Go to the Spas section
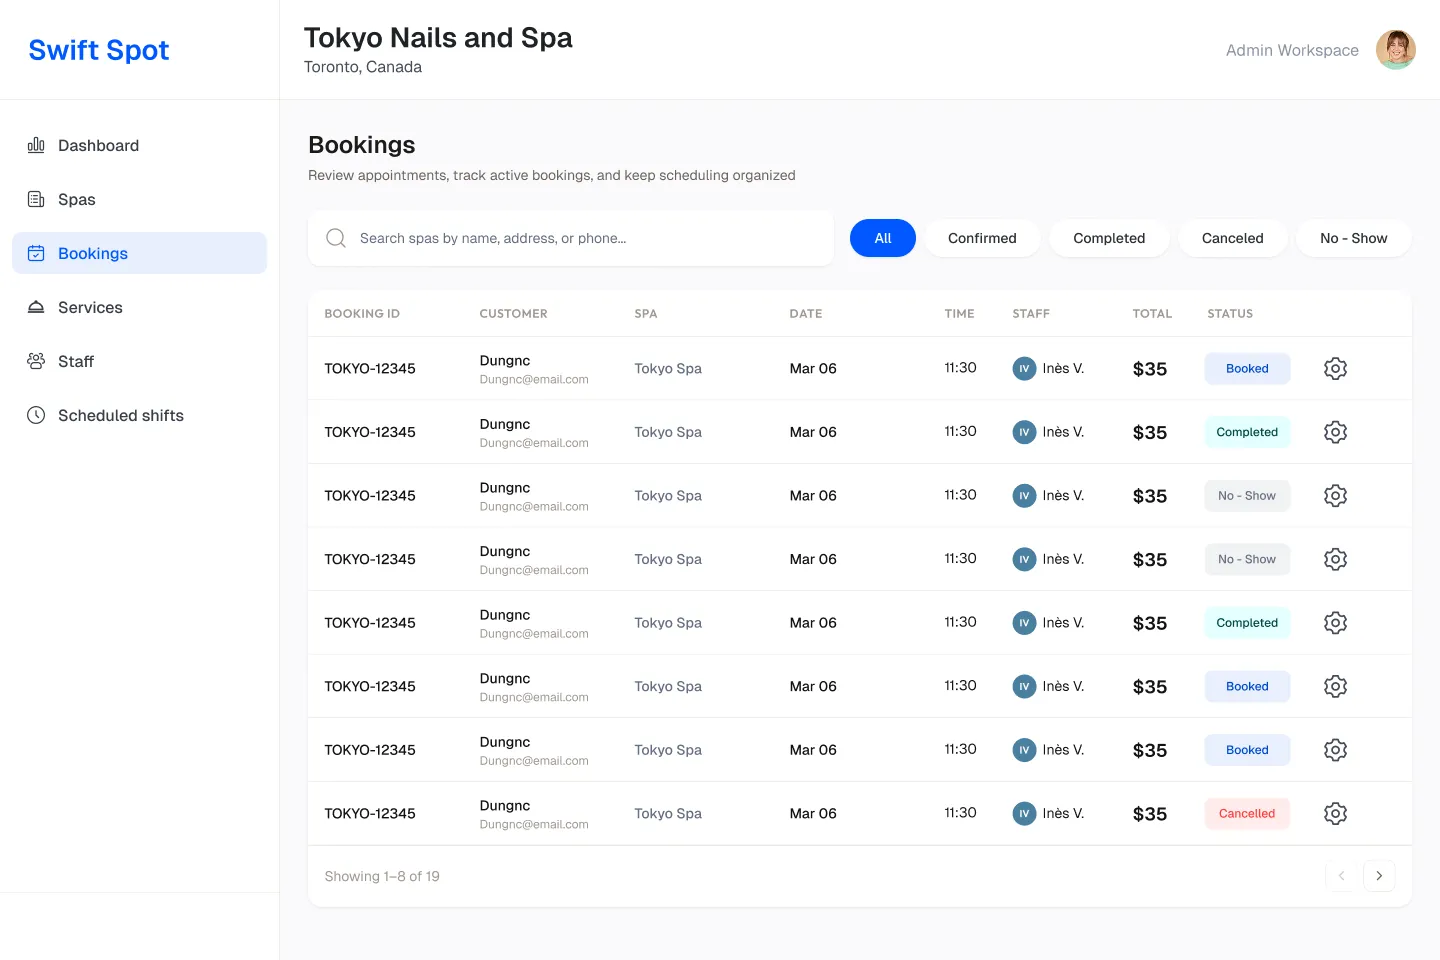The height and width of the screenshot is (960, 1440). point(76,200)
